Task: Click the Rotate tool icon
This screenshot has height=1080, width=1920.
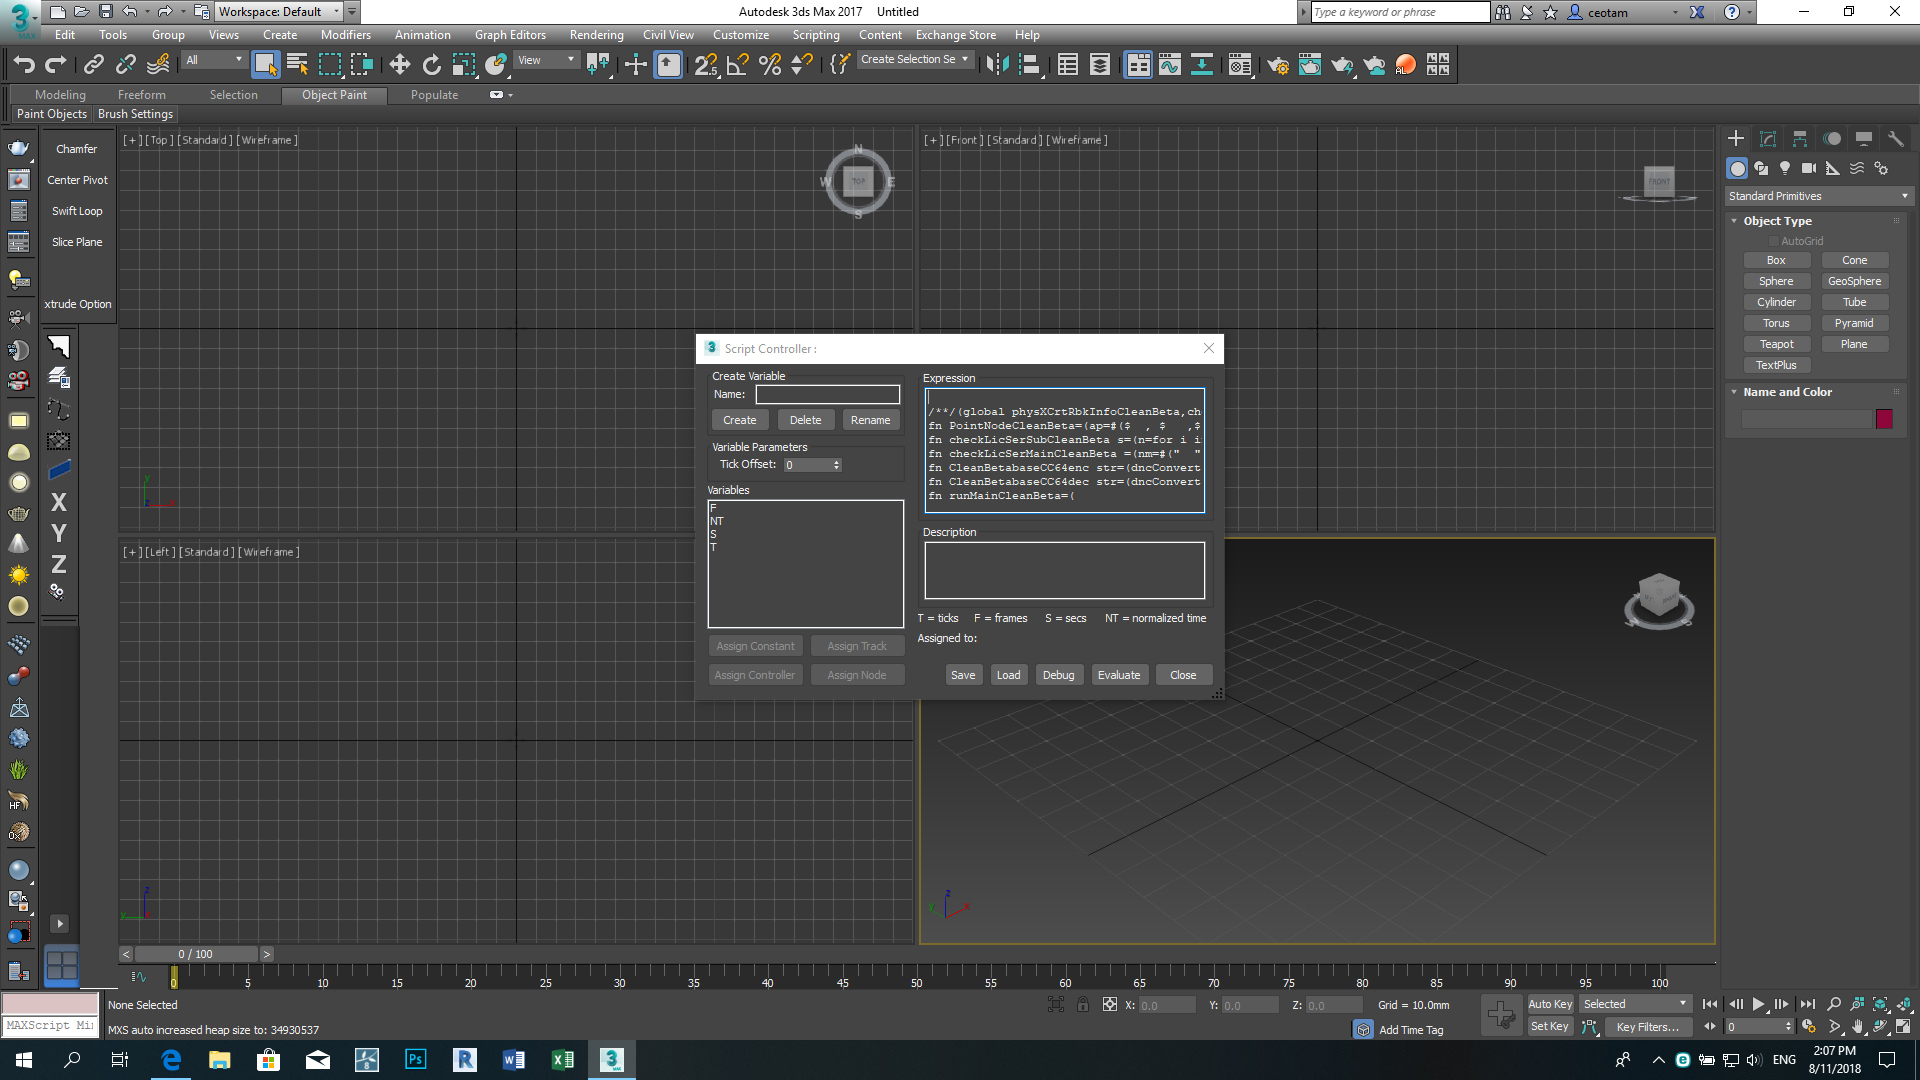Action: coord(431,65)
